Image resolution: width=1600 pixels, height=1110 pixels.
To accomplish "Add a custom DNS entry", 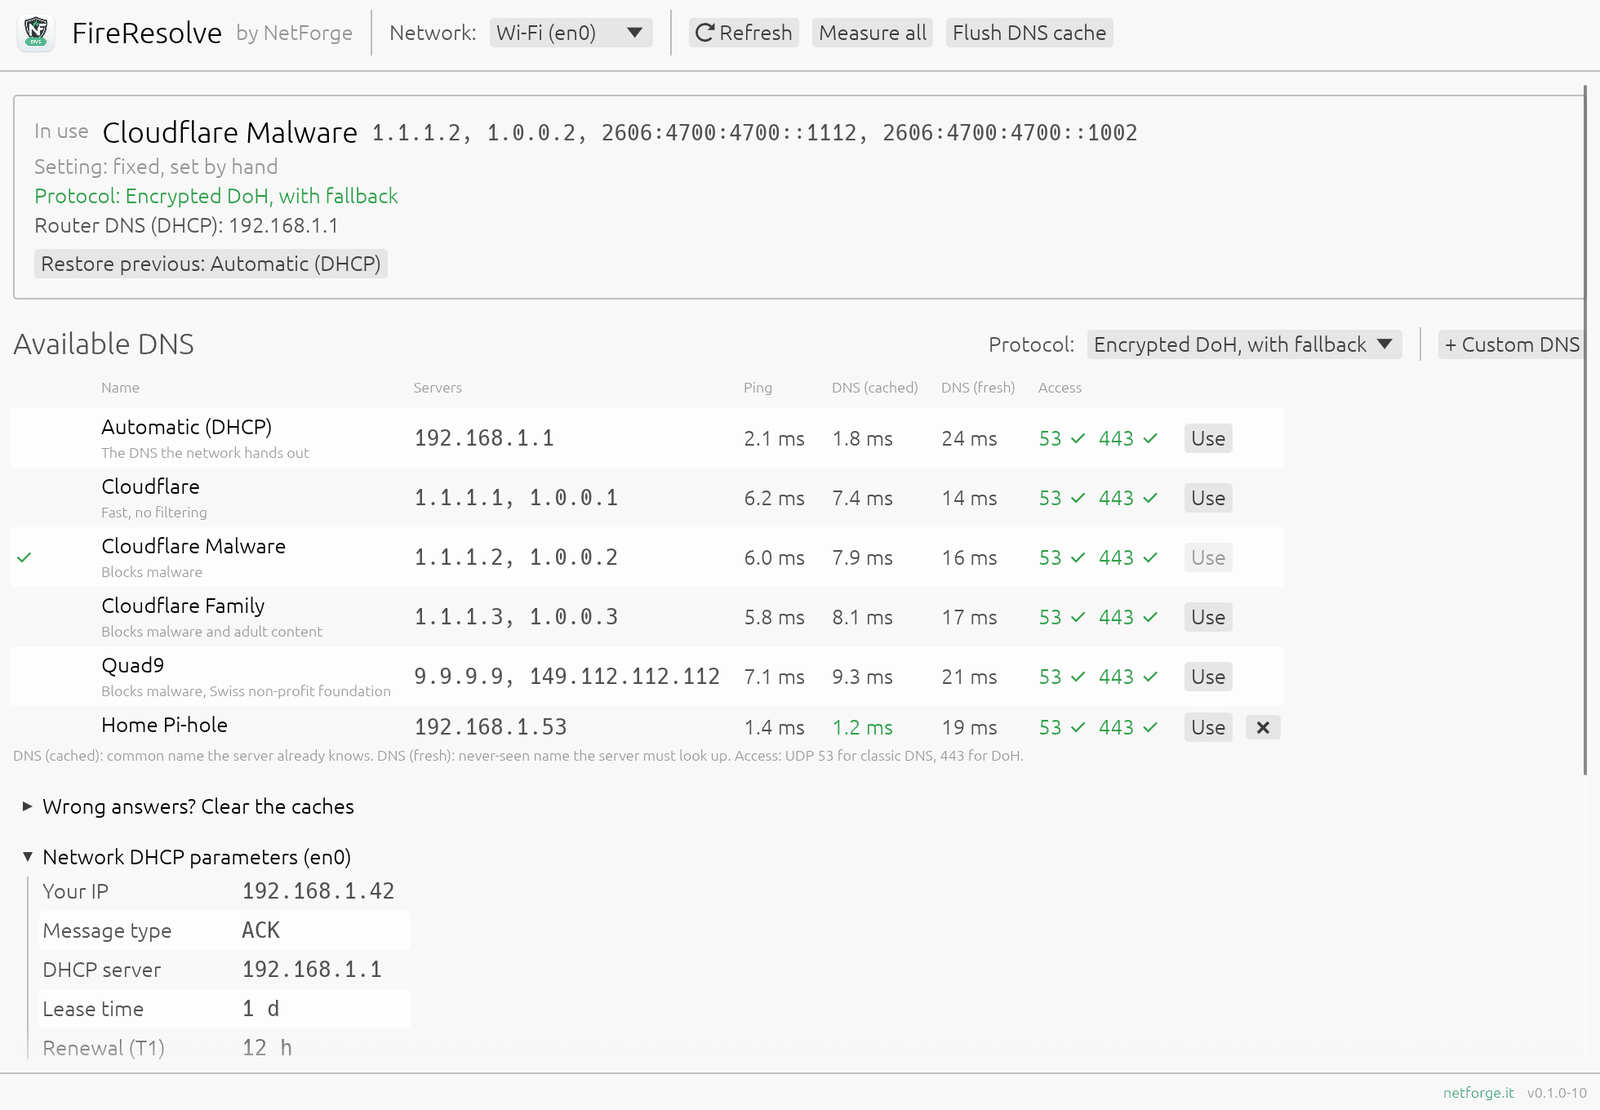I will pyautogui.click(x=1511, y=344).
